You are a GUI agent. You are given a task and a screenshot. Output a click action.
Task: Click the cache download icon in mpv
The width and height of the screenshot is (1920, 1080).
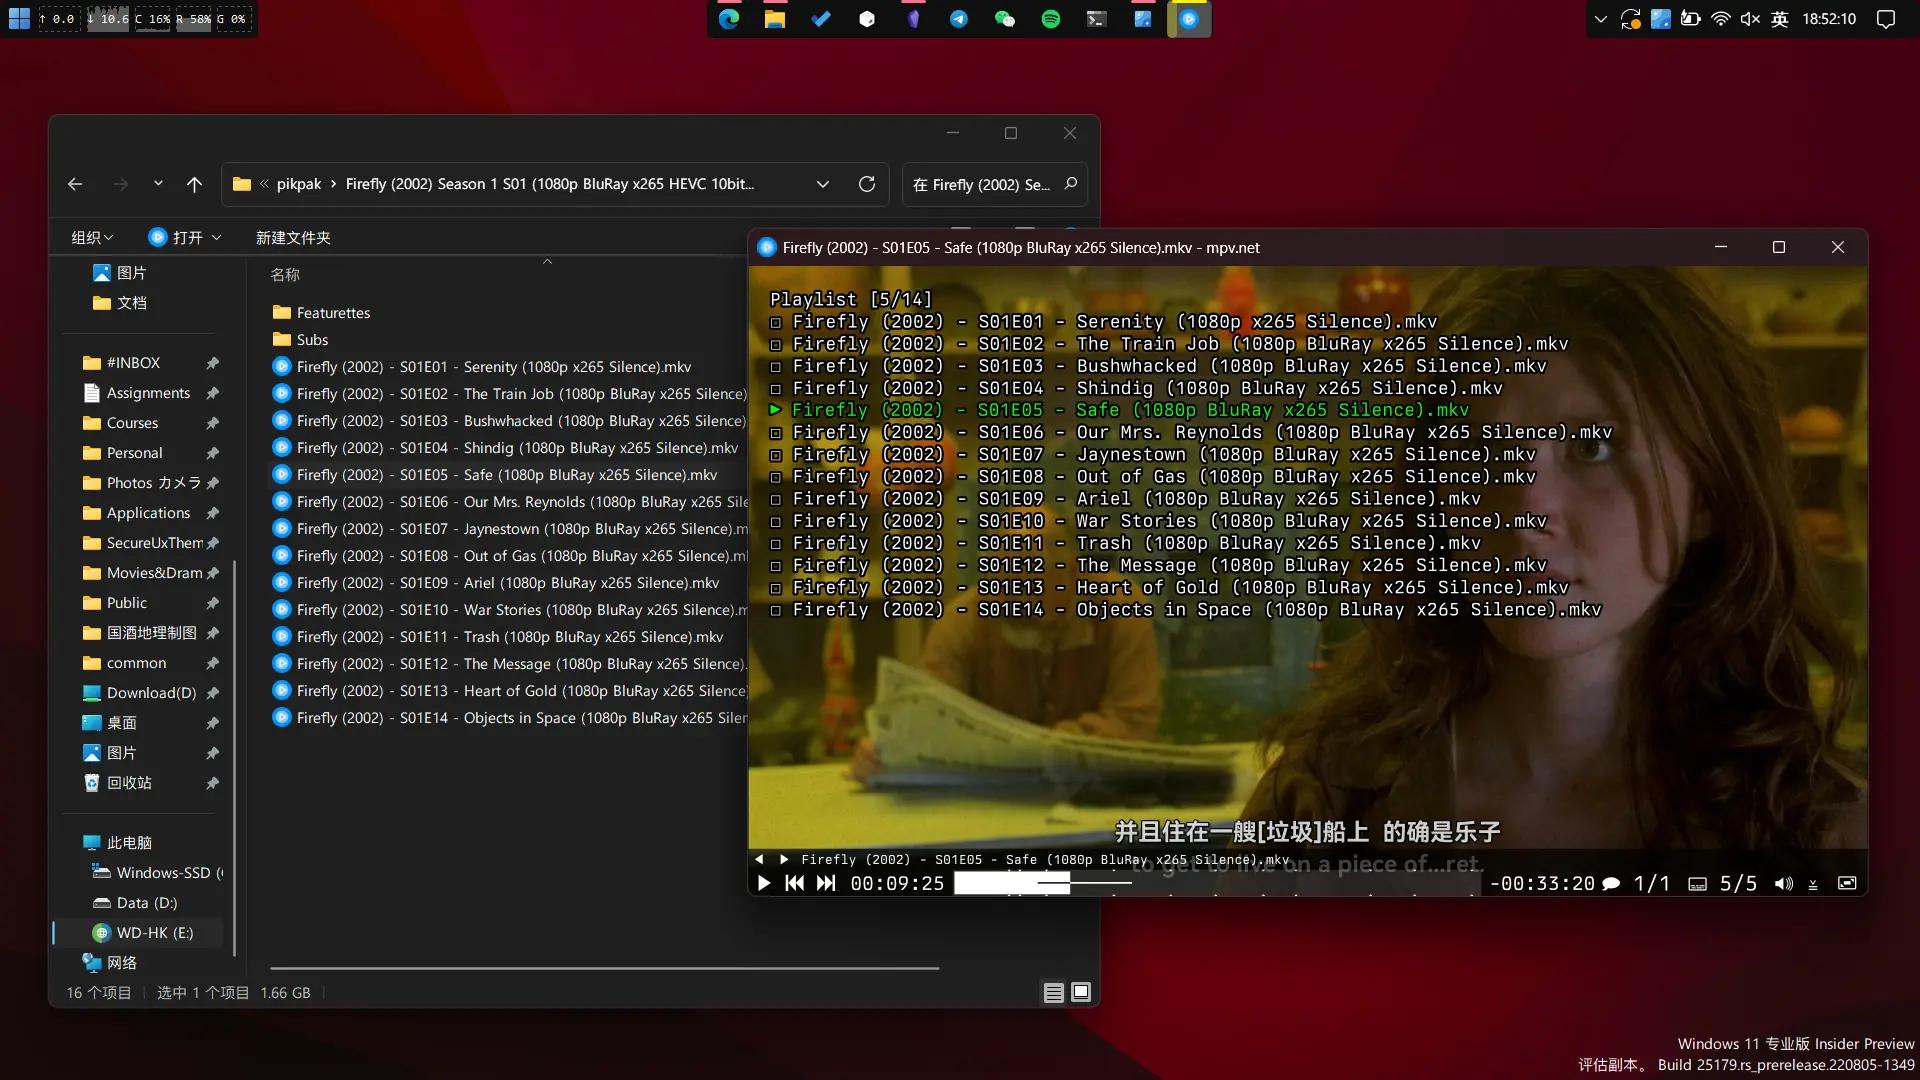pos(1813,884)
